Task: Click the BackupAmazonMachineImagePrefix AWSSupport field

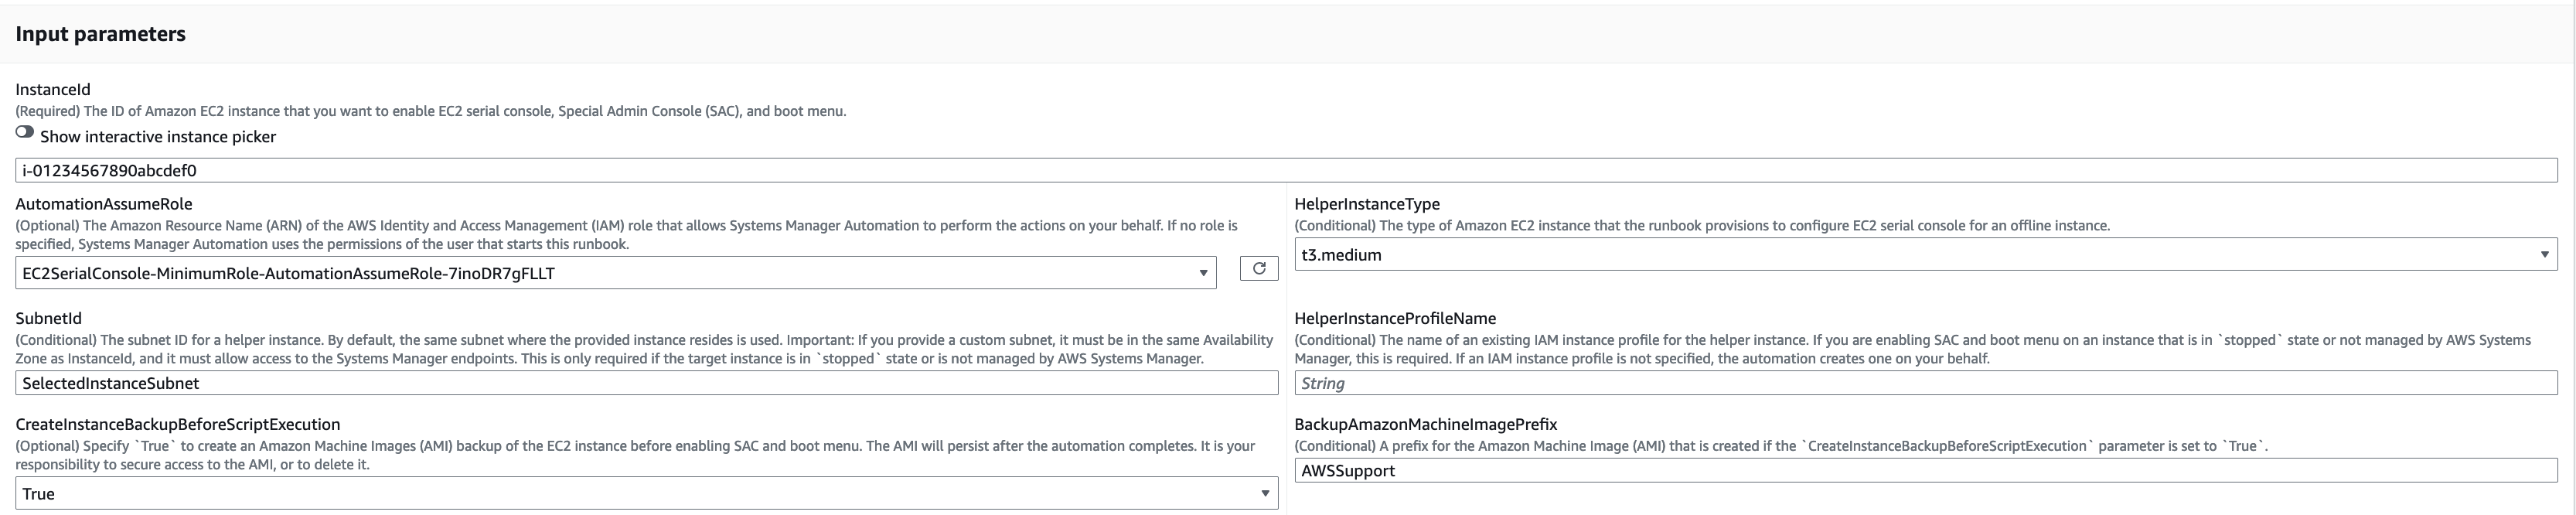Action: (1925, 471)
